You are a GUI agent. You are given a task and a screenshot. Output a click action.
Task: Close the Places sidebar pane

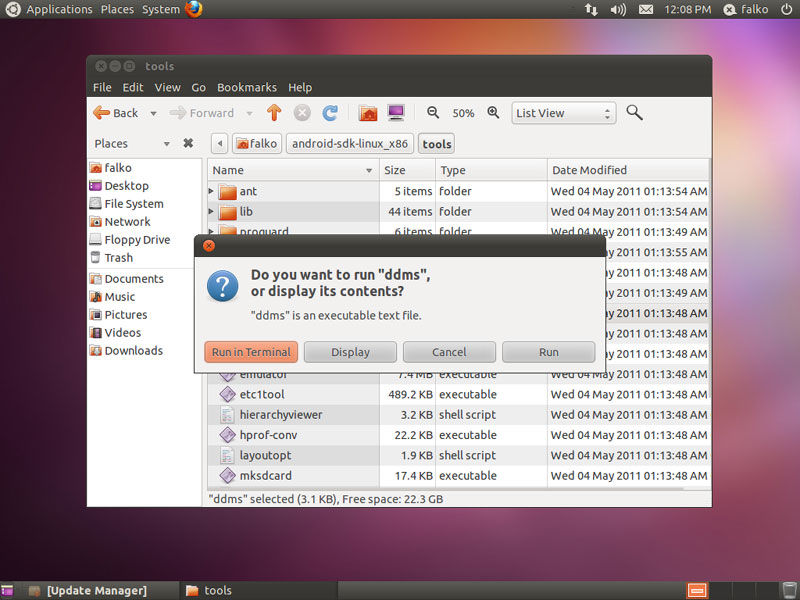[x=188, y=144]
